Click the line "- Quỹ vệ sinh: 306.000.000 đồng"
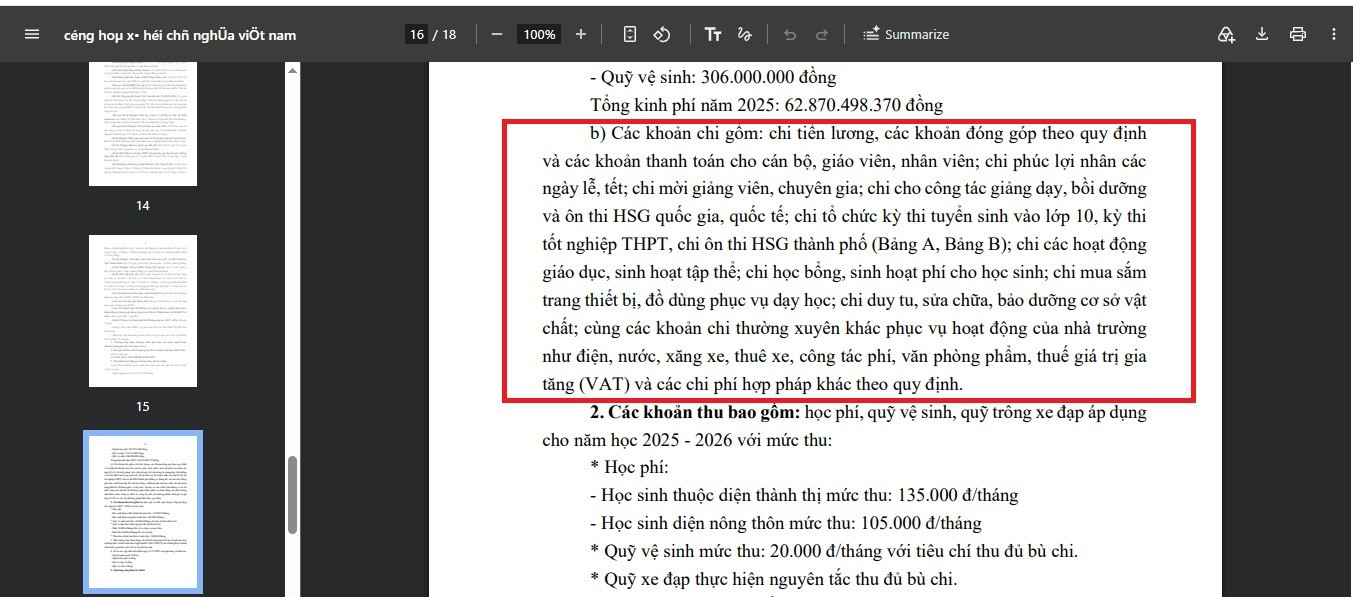 713,77
